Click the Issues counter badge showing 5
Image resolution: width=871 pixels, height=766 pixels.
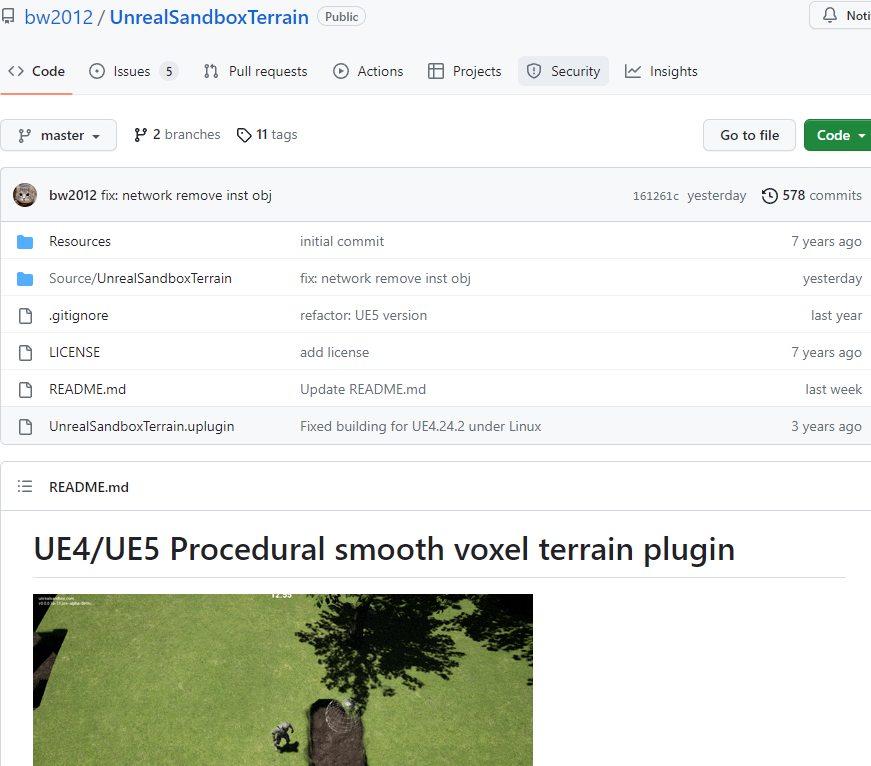(169, 71)
